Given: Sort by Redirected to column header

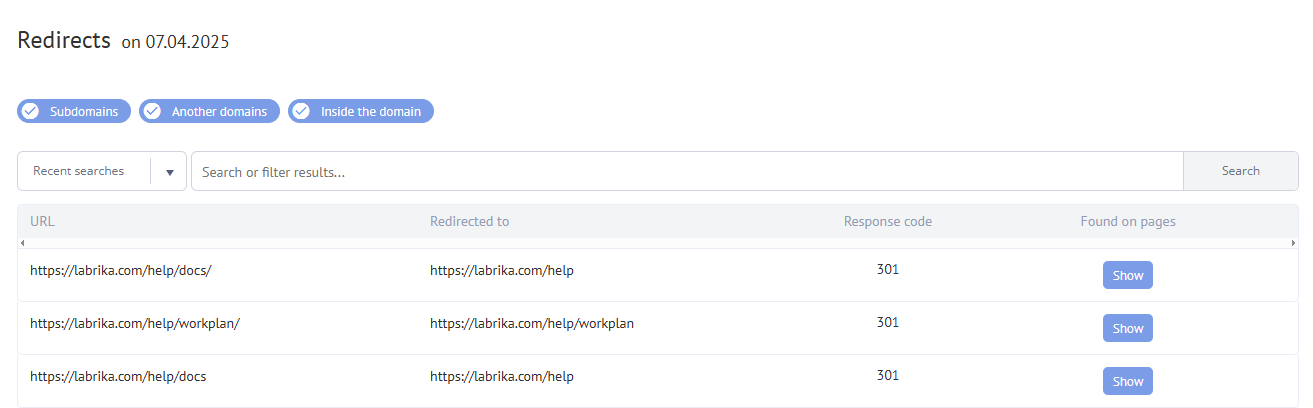Looking at the screenshot, I should point(469,221).
